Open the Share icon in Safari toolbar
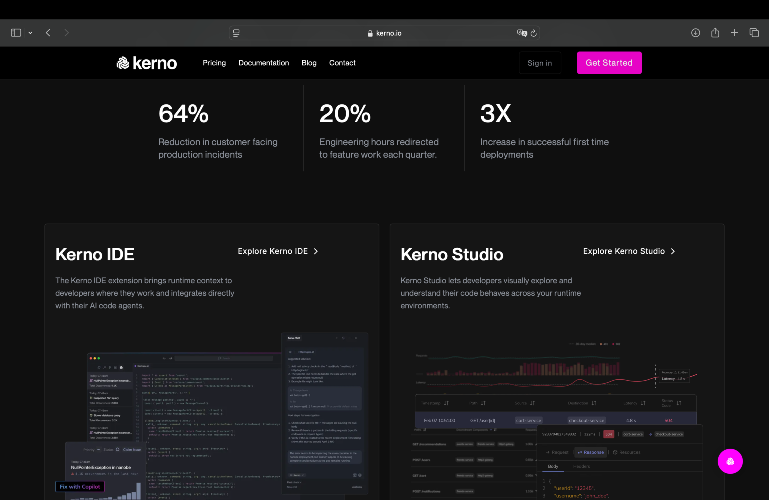 tap(715, 33)
